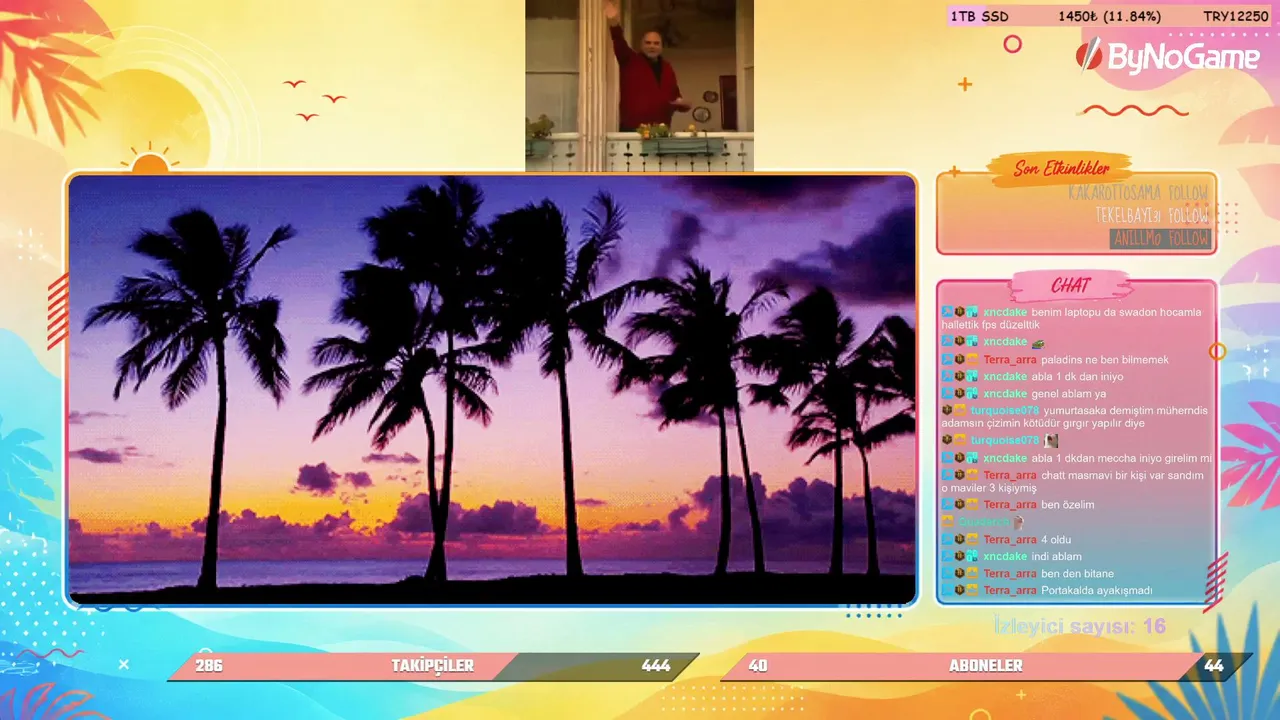Click message 'abla 1 dk dan iniyo'
Screen dimensions: 1280x720
(x=1077, y=377)
